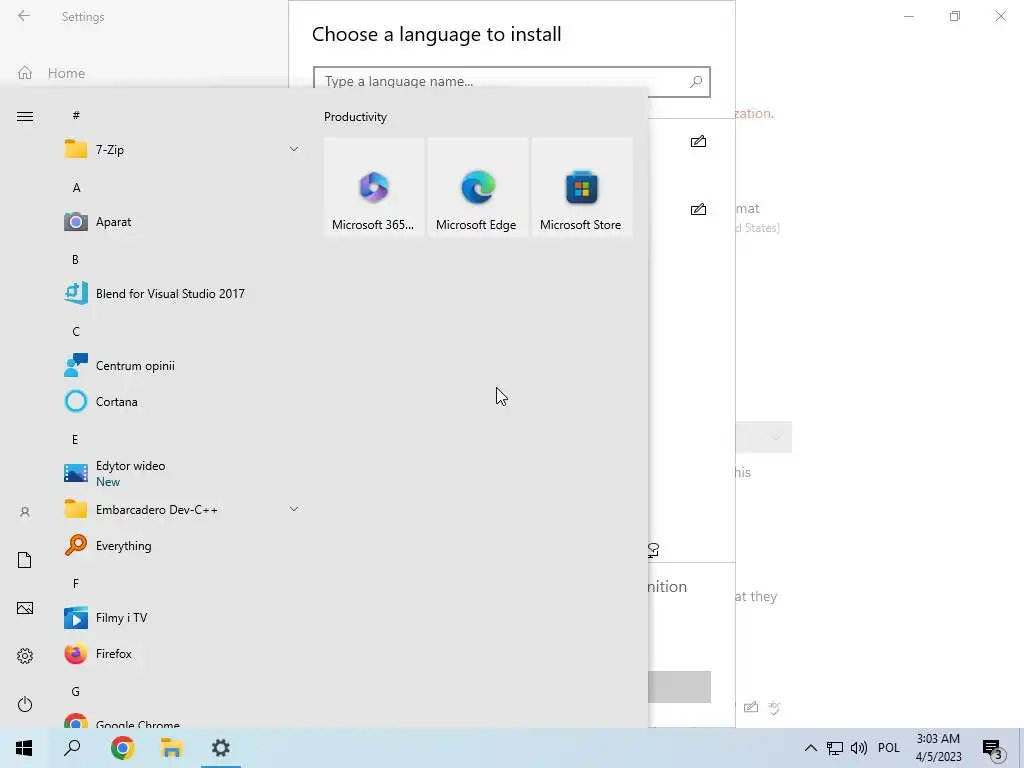Click the search magnifier in language field
Viewport: 1024px width, 768px height.
[696, 82]
